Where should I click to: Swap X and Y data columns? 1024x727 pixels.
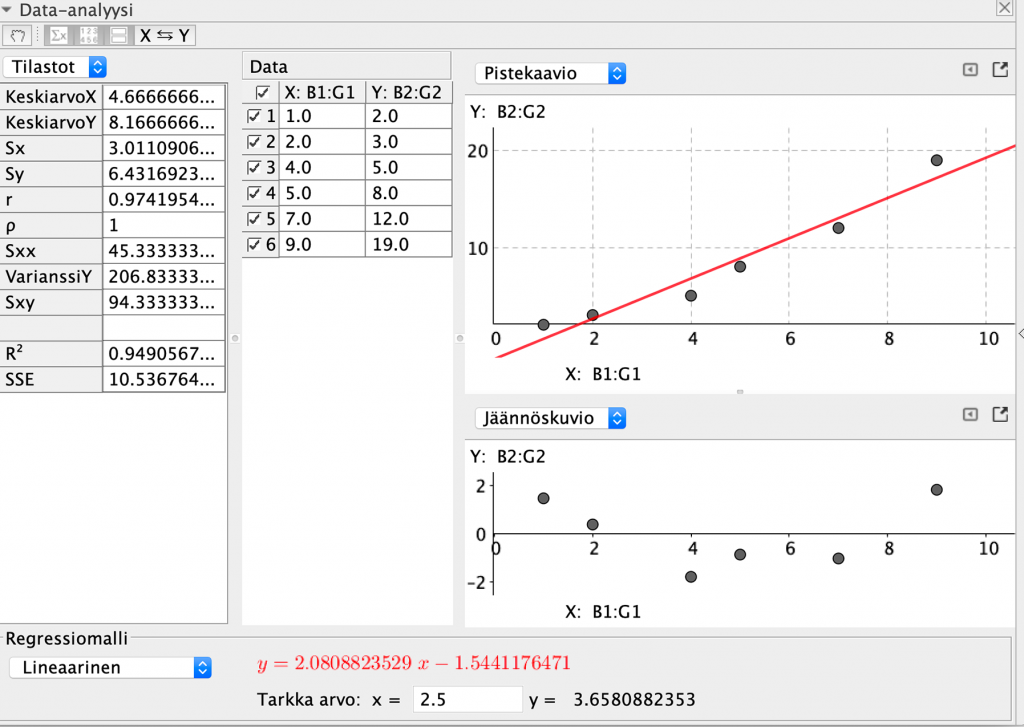(165, 35)
